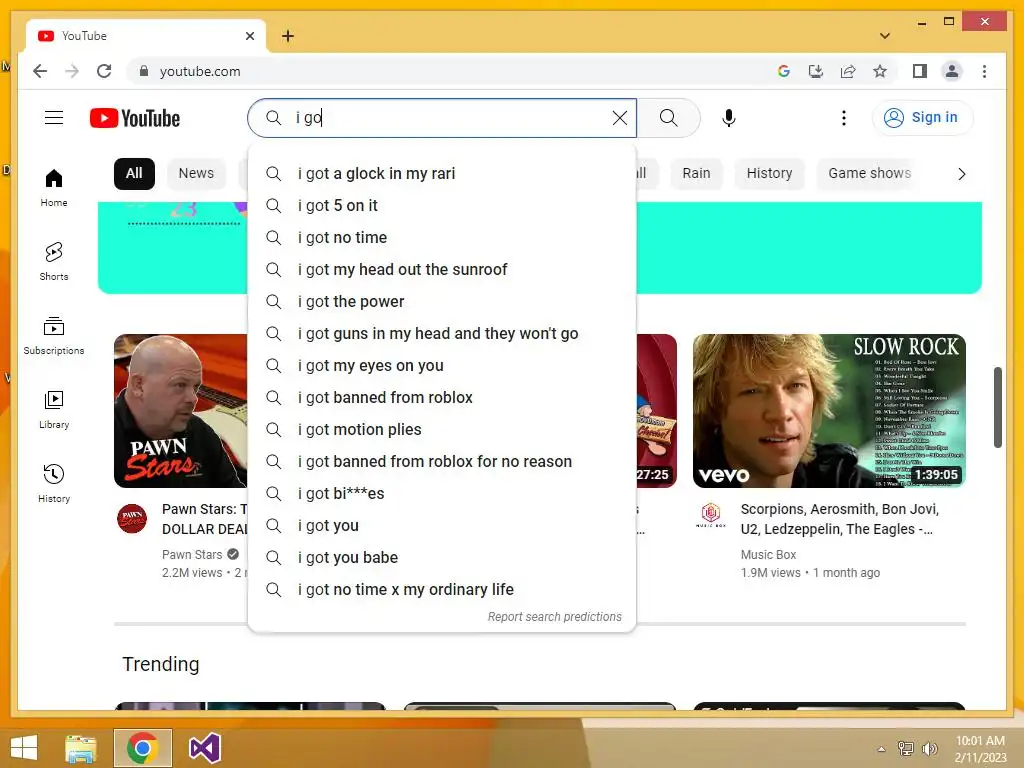Select the Rain filter chip
This screenshot has width=1024, height=768.
(696, 174)
